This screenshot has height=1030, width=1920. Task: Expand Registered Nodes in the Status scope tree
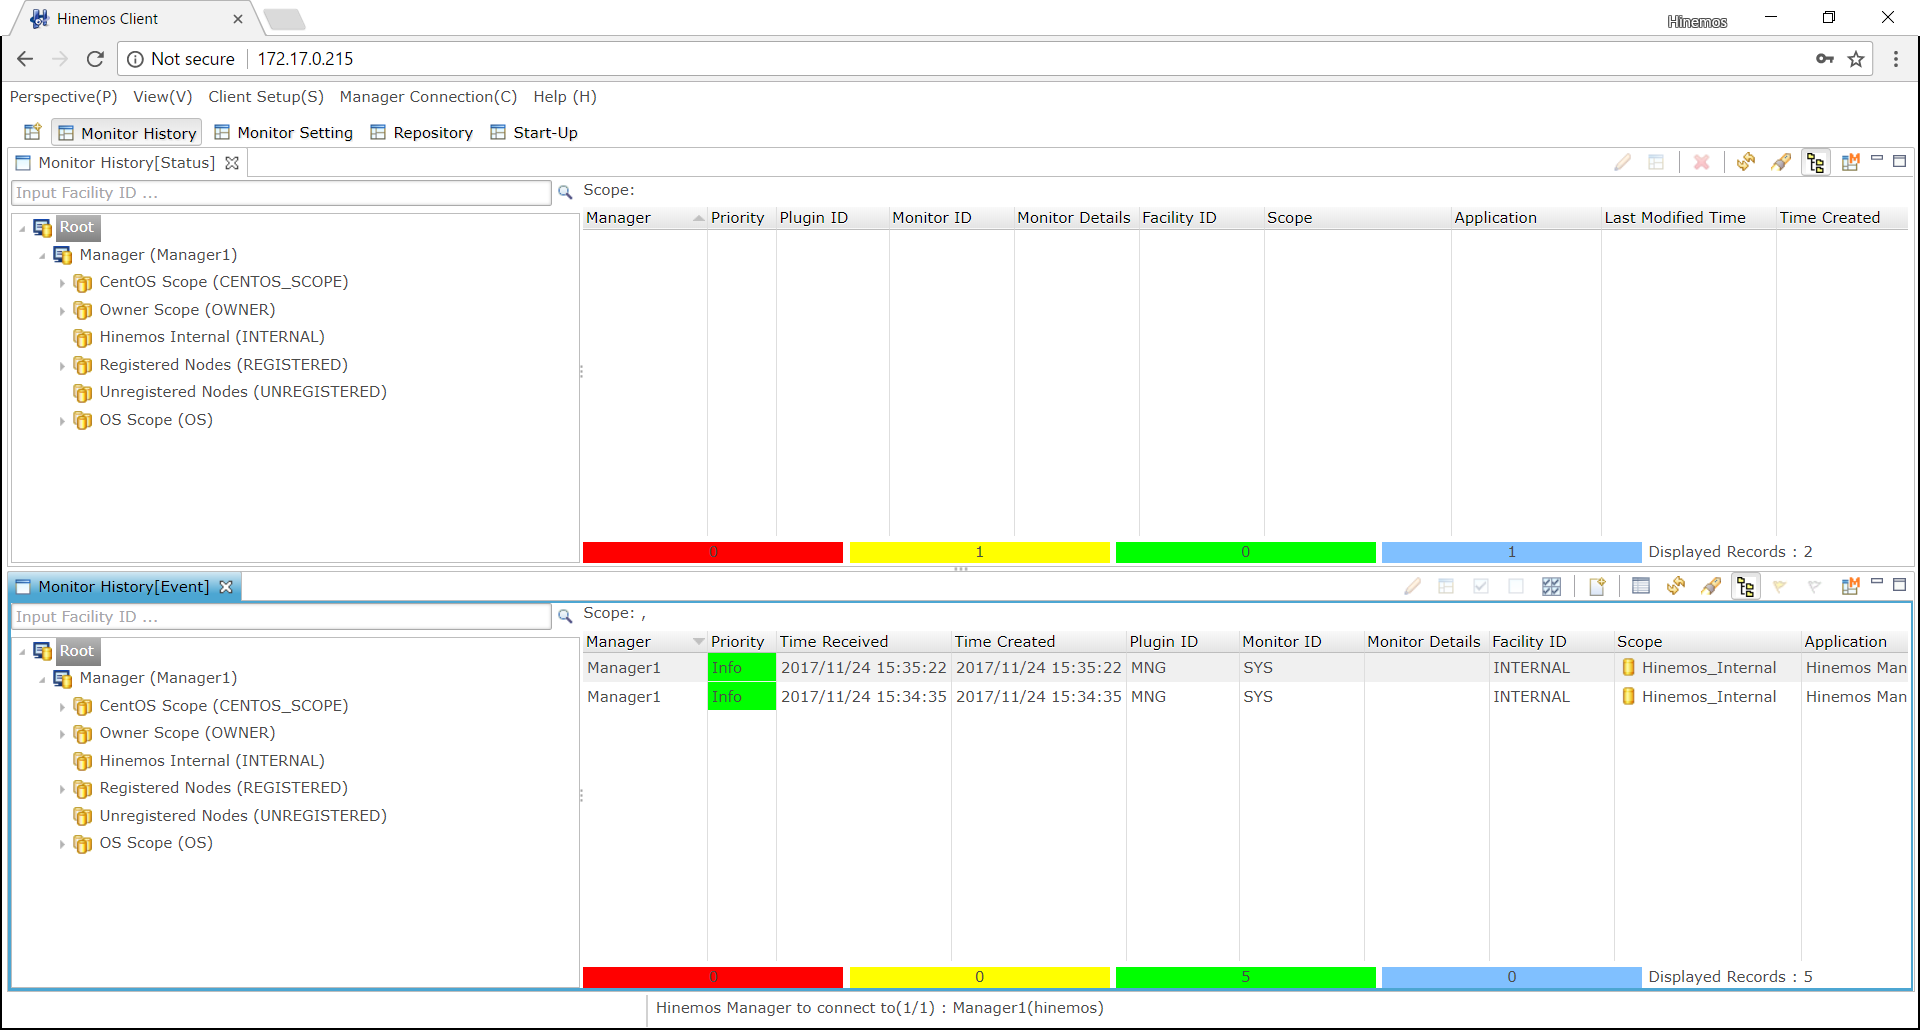pyautogui.click(x=62, y=366)
